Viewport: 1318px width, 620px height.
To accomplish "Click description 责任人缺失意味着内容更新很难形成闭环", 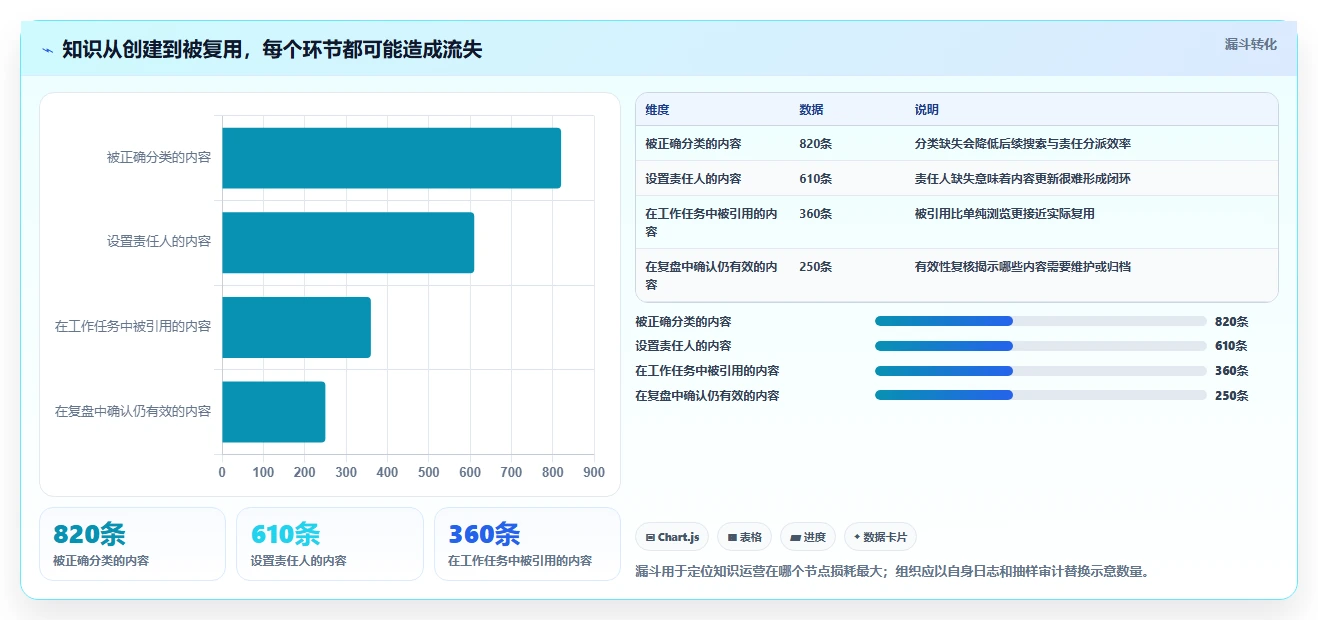I will click(1022, 179).
